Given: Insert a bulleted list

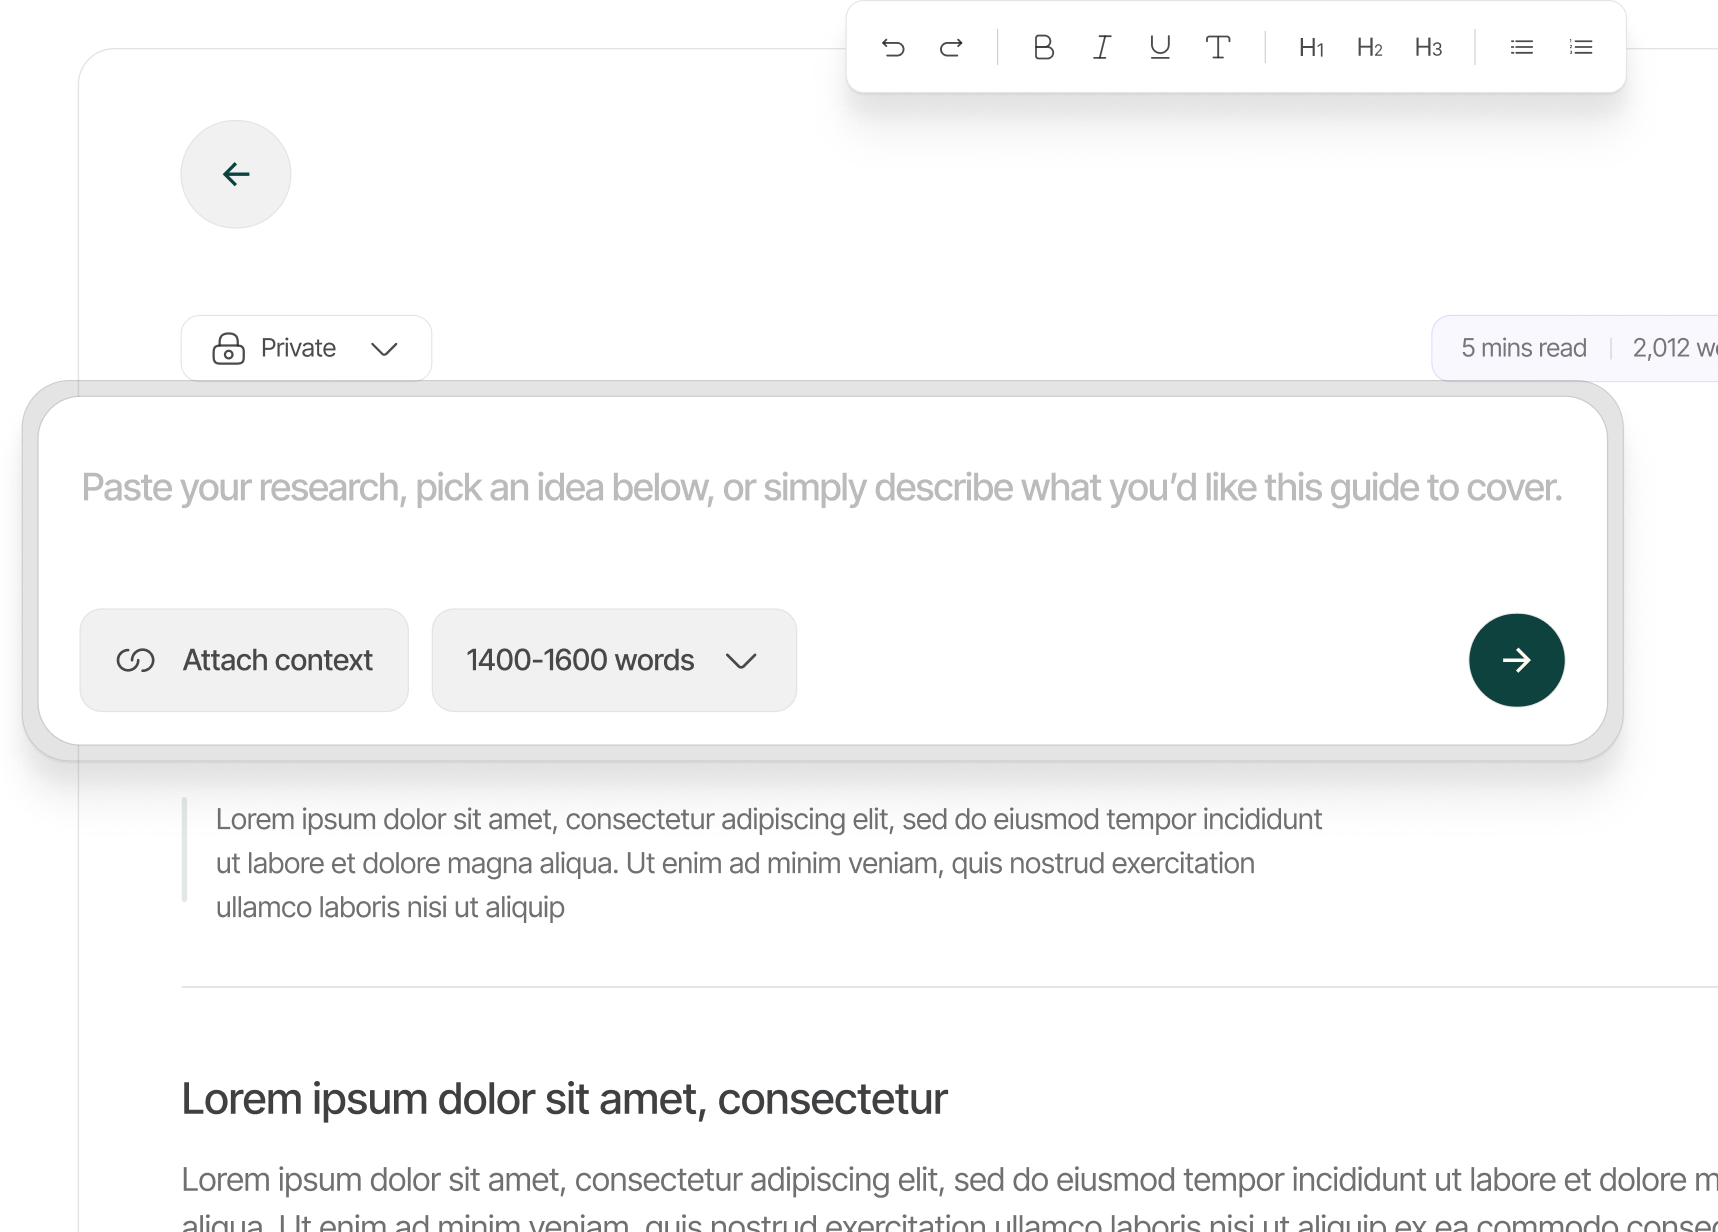Looking at the screenshot, I should [x=1522, y=47].
